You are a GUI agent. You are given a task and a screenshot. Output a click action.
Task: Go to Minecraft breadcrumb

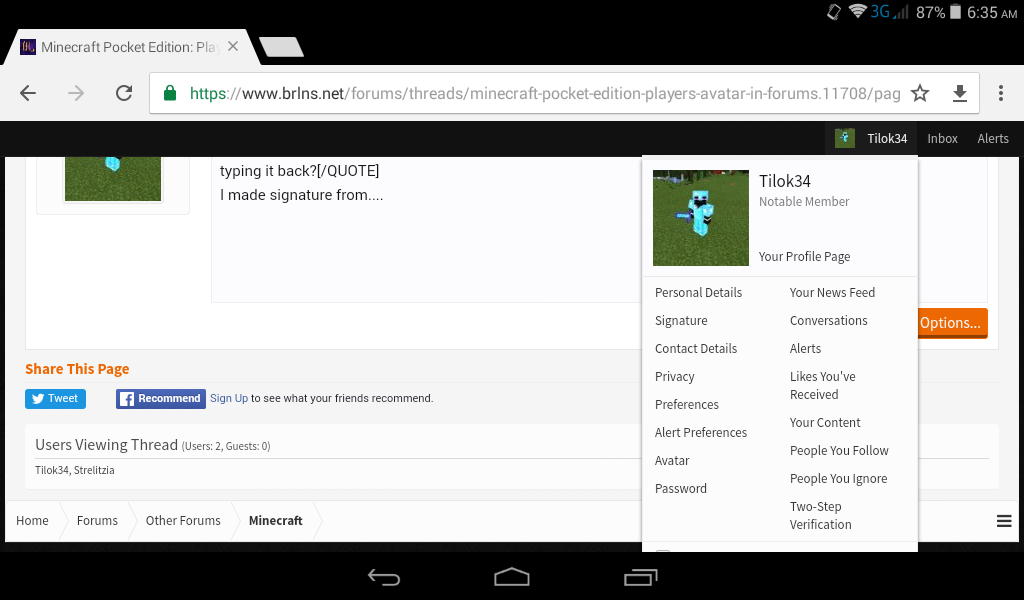tap(276, 520)
